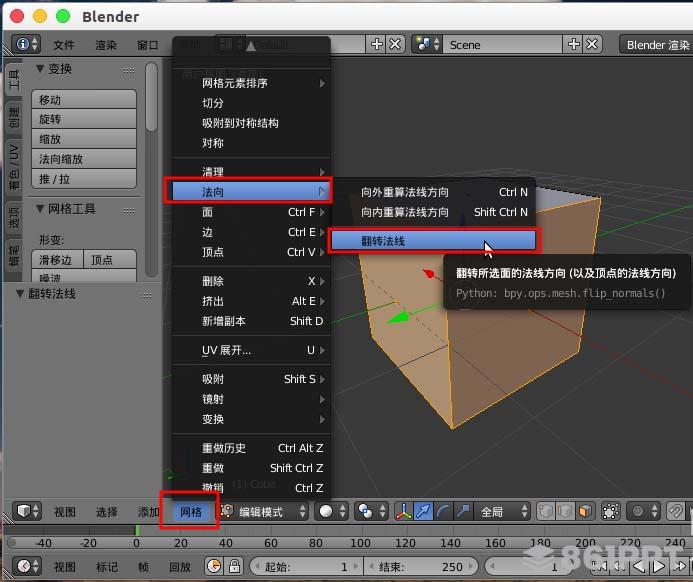This screenshot has height=582, width=693.
Task: Click the 结束 frame field
Action: [421, 566]
